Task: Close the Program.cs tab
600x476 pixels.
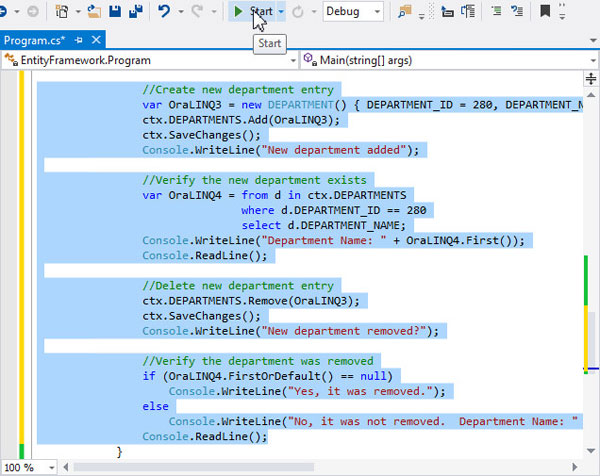Action: 97,40
